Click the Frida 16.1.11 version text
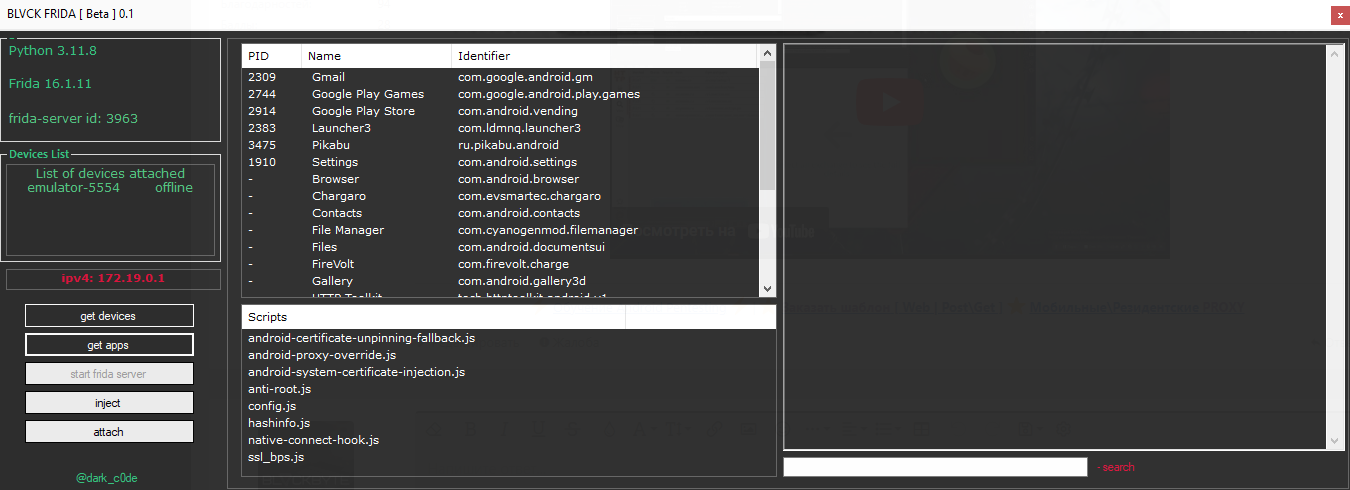The image size is (1350, 490). (x=50, y=84)
